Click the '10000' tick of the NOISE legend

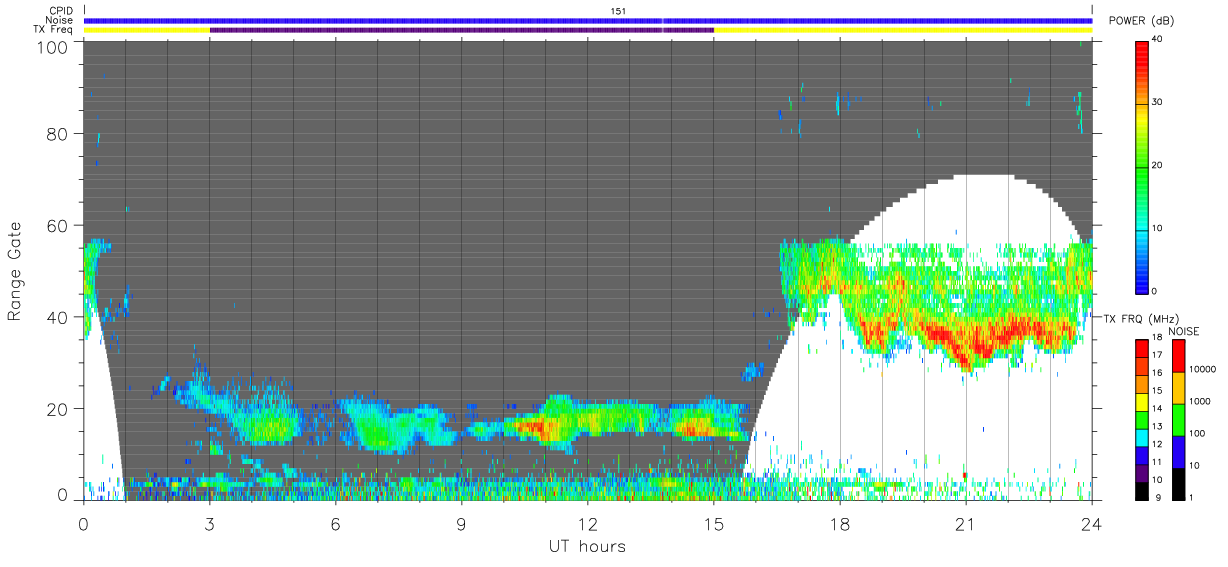click(x=1203, y=370)
